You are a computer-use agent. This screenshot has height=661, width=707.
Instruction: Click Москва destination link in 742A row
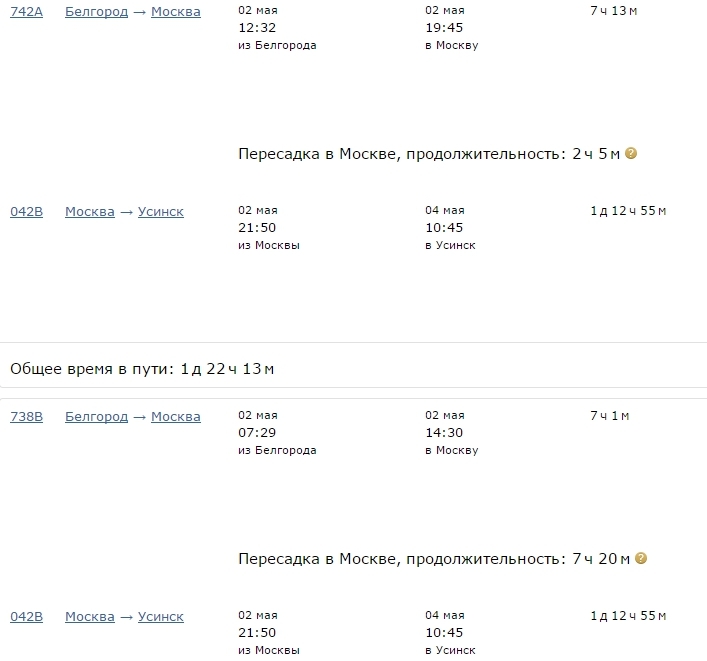coord(176,12)
